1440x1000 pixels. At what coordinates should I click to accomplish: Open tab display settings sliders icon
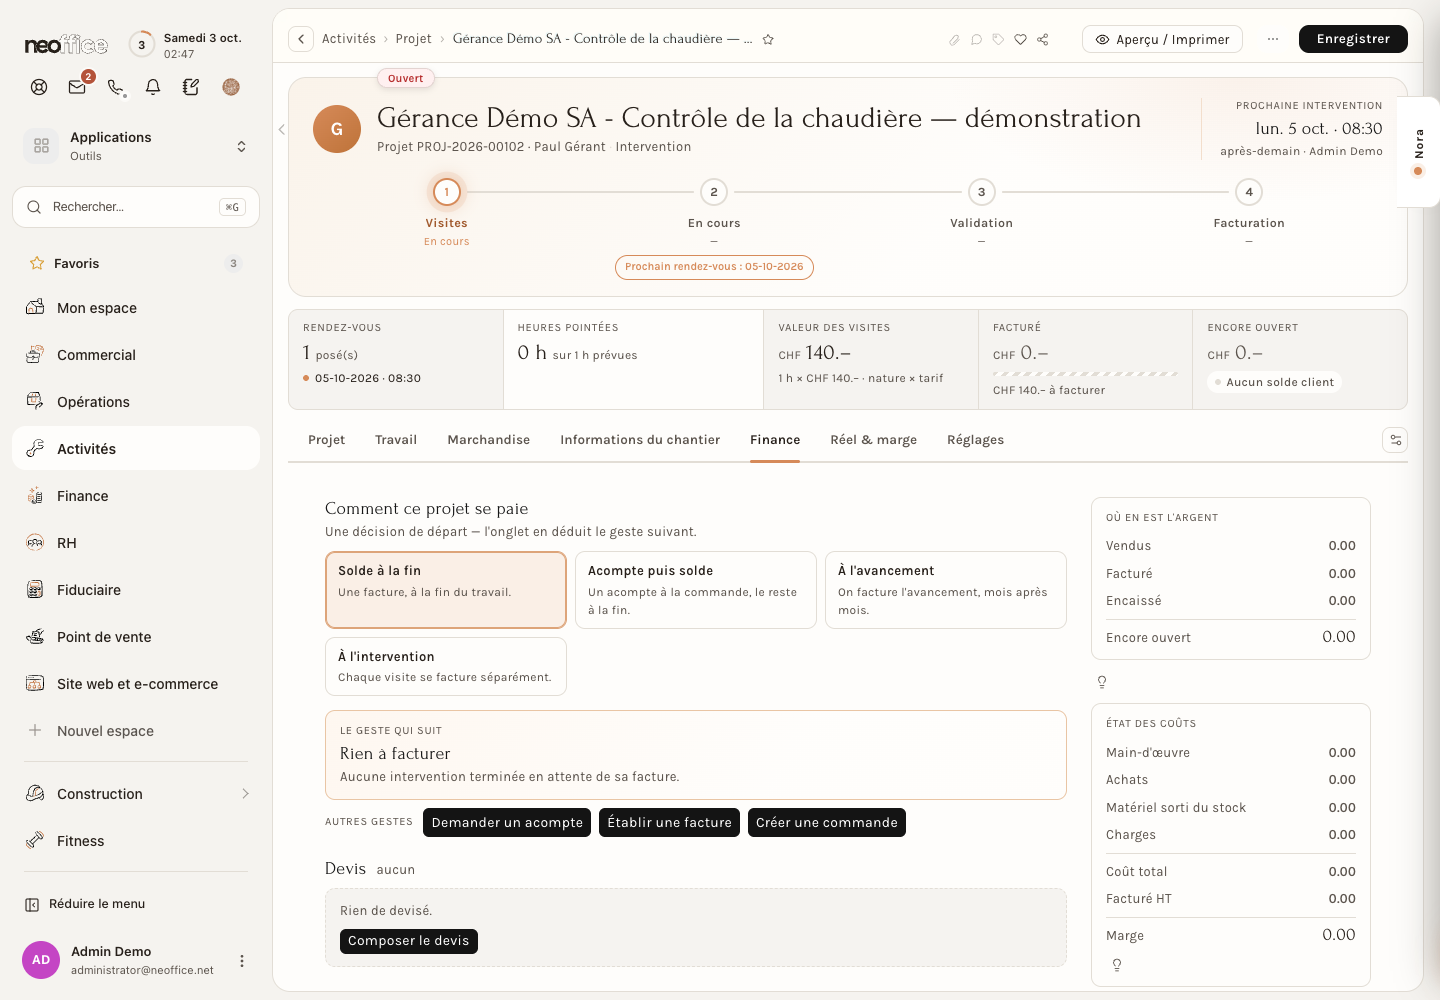click(x=1395, y=440)
